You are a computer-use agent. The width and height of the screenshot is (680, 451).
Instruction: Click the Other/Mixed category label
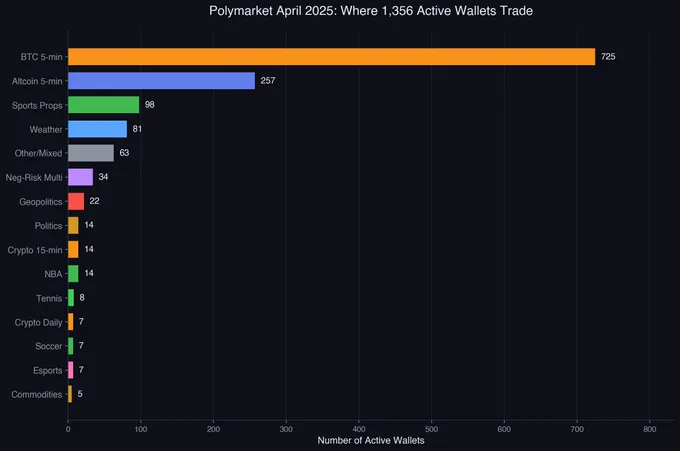pyautogui.click(x=39, y=154)
